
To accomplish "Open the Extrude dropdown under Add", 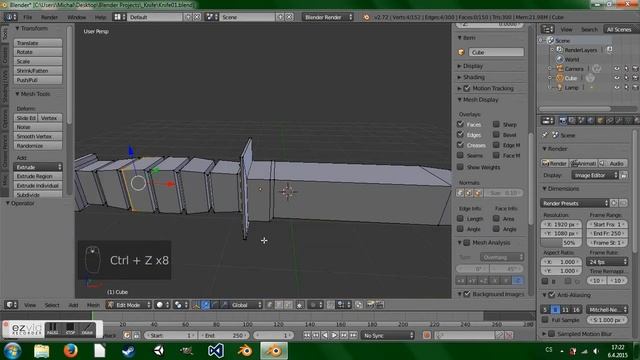I will [x=38, y=167].
